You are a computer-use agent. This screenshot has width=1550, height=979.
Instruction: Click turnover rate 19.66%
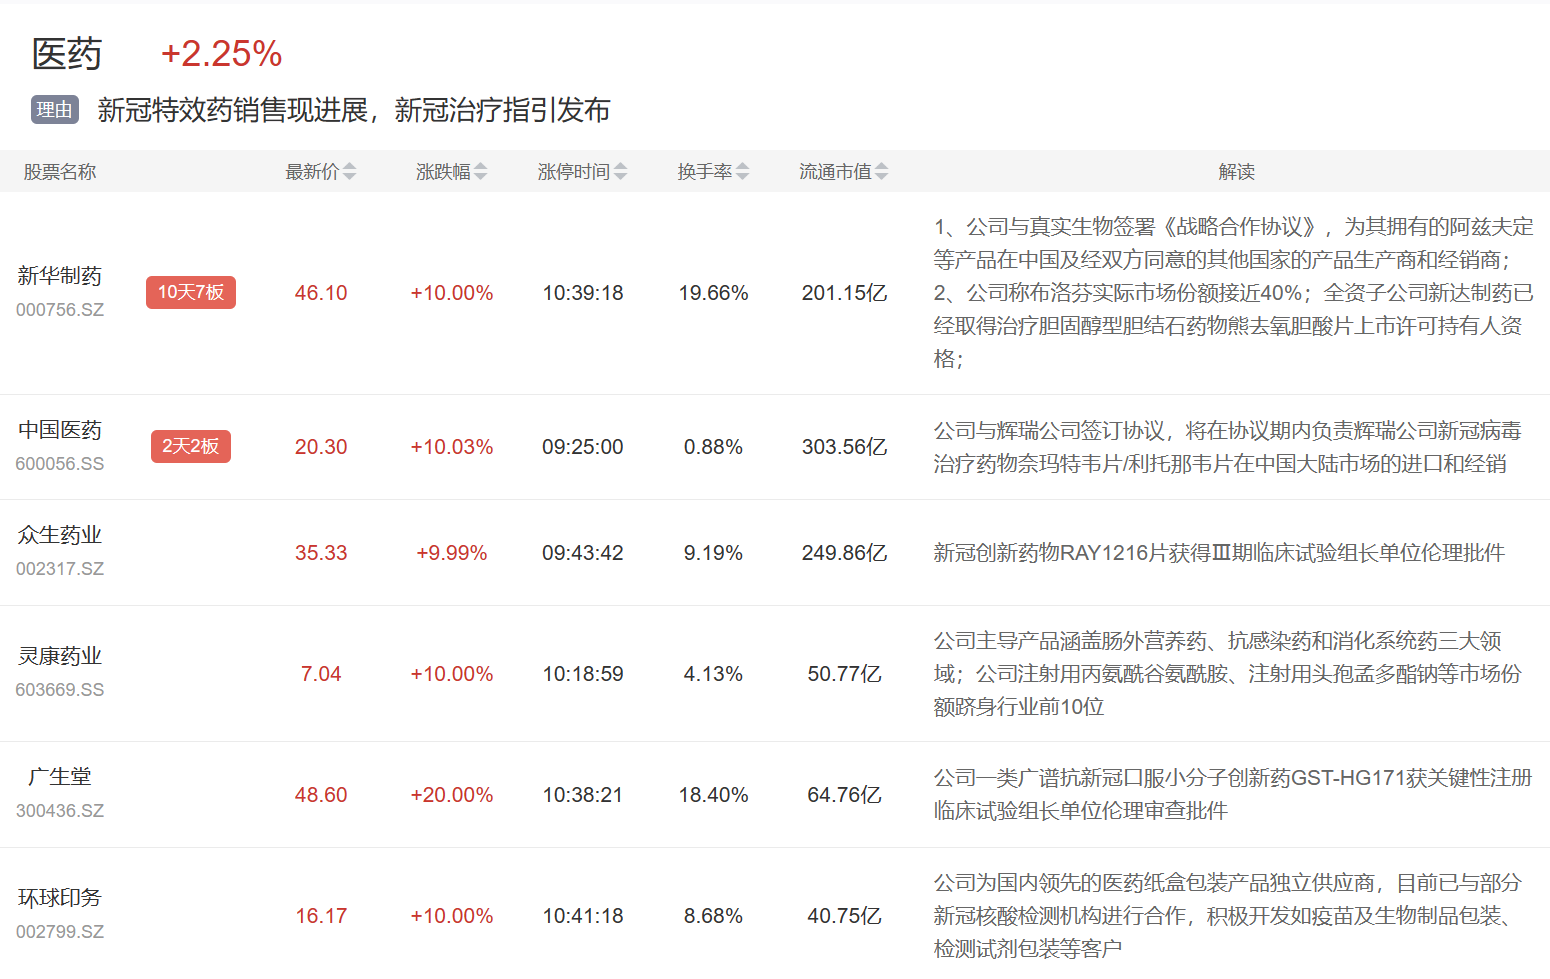coord(713,293)
